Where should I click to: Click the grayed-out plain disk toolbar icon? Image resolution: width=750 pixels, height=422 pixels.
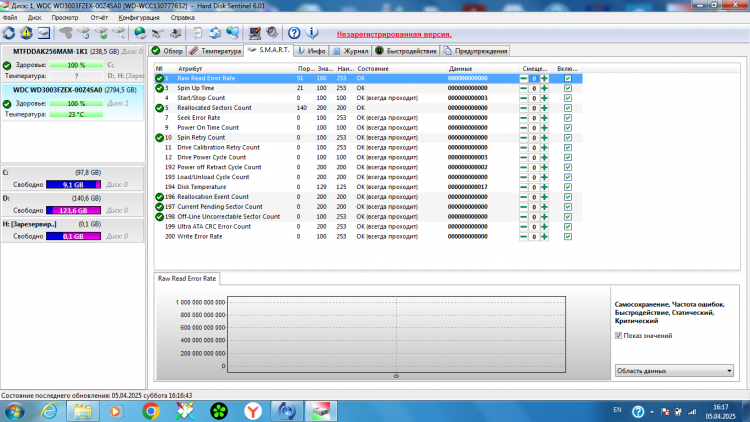point(66,33)
